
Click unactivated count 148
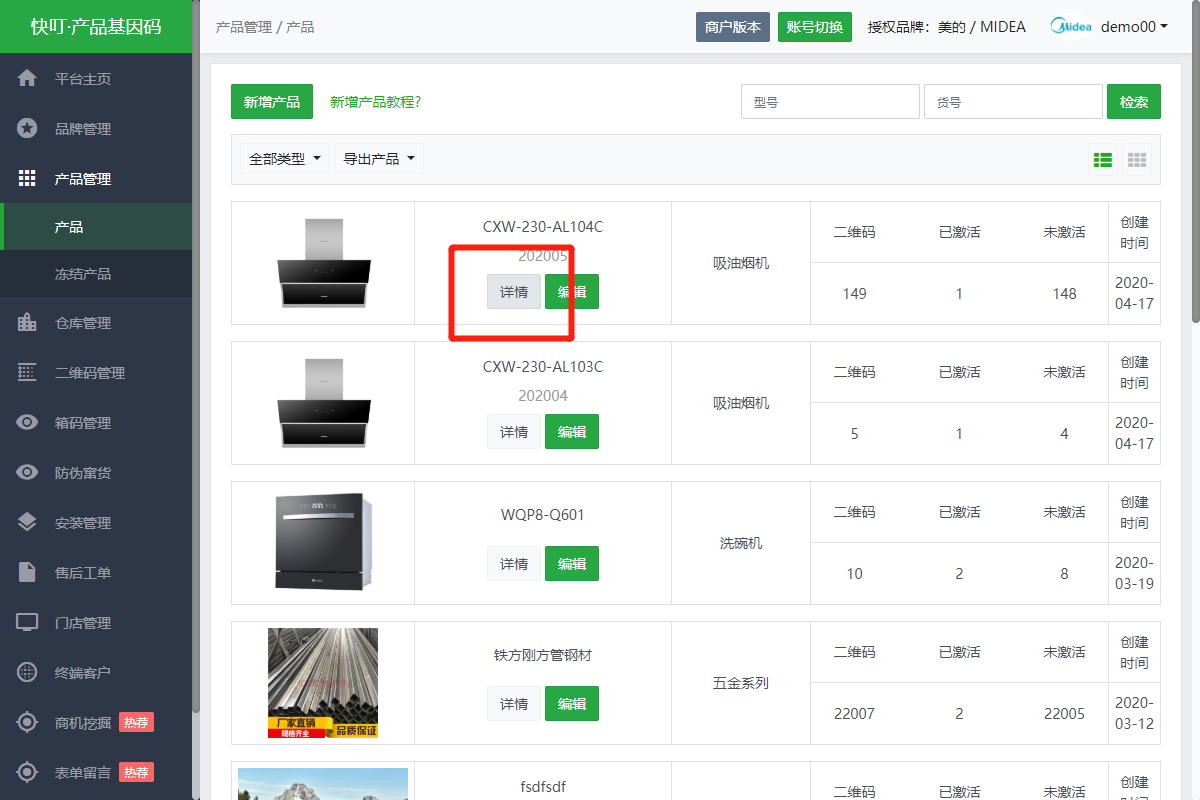1064,294
